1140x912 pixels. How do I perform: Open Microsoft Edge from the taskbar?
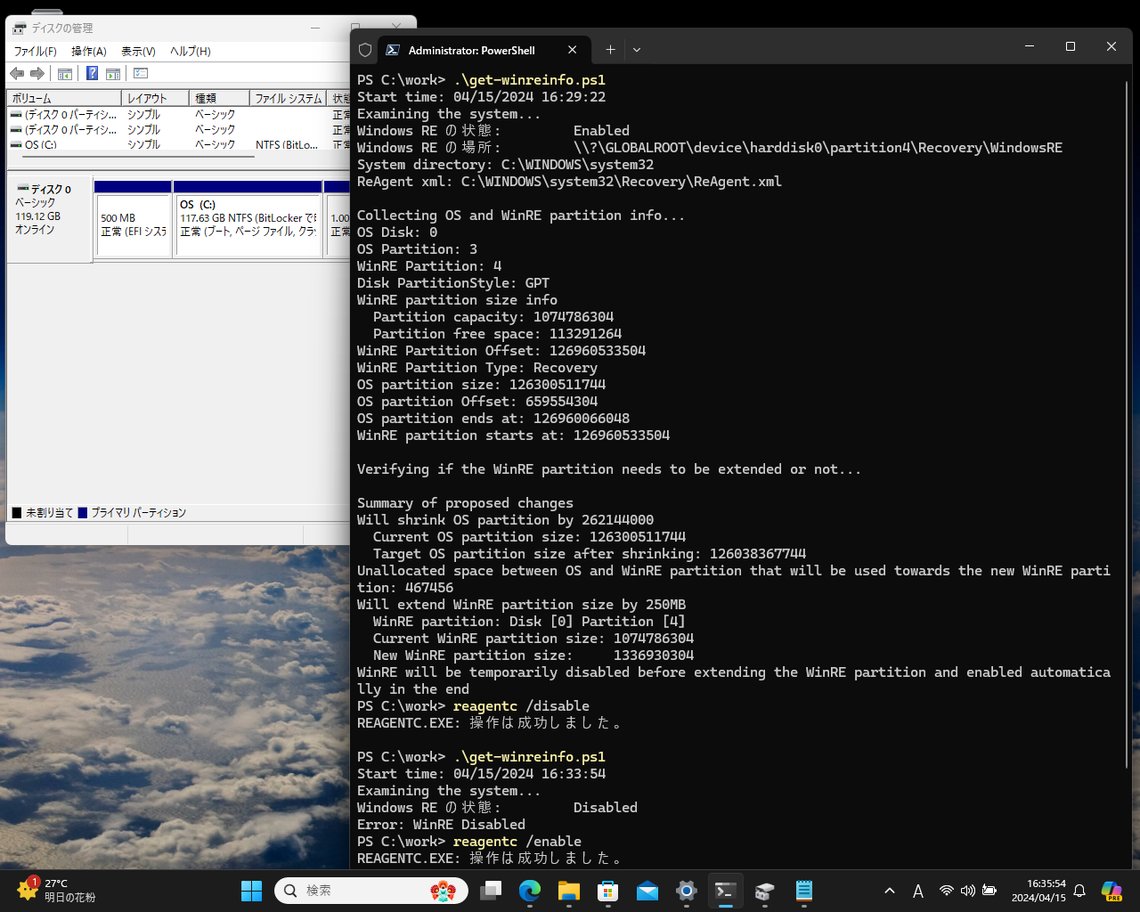click(529, 890)
